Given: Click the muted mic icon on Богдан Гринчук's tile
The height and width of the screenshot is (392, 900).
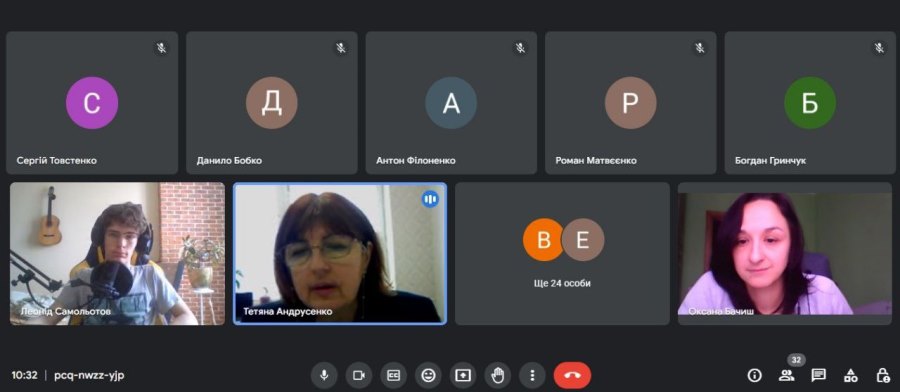Looking at the screenshot, I should (879, 48).
